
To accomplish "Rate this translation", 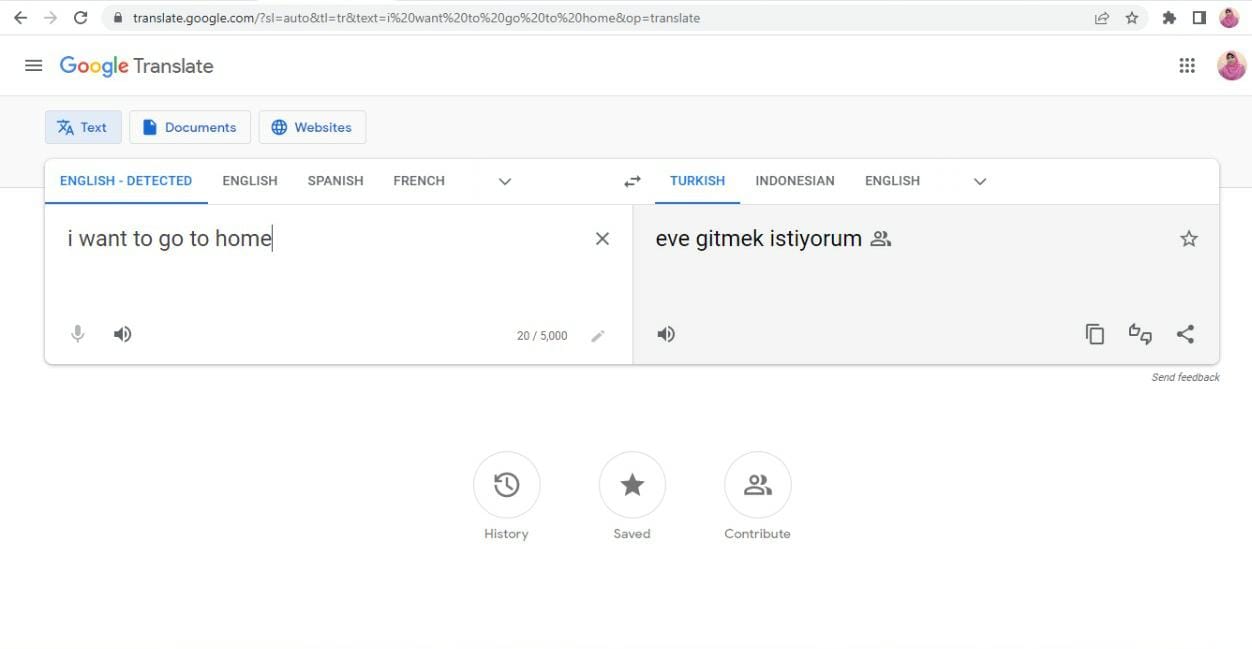I will [x=1140, y=334].
